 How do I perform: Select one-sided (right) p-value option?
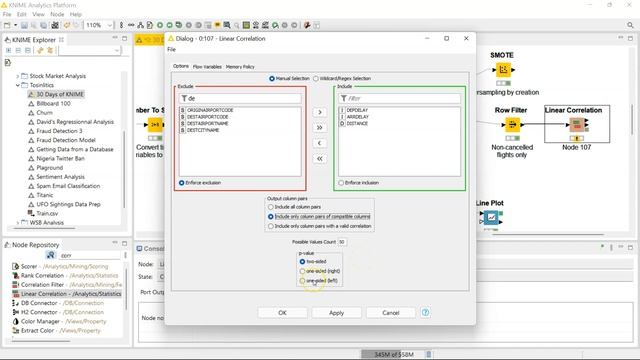point(302,271)
